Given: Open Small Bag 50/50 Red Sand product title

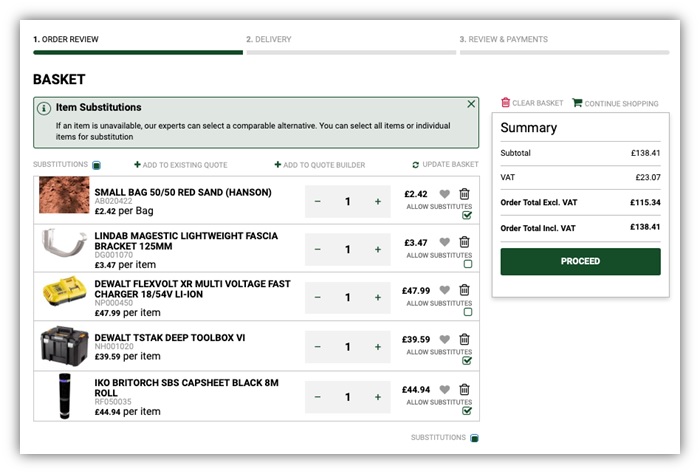Looking at the screenshot, I should coord(183,192).
